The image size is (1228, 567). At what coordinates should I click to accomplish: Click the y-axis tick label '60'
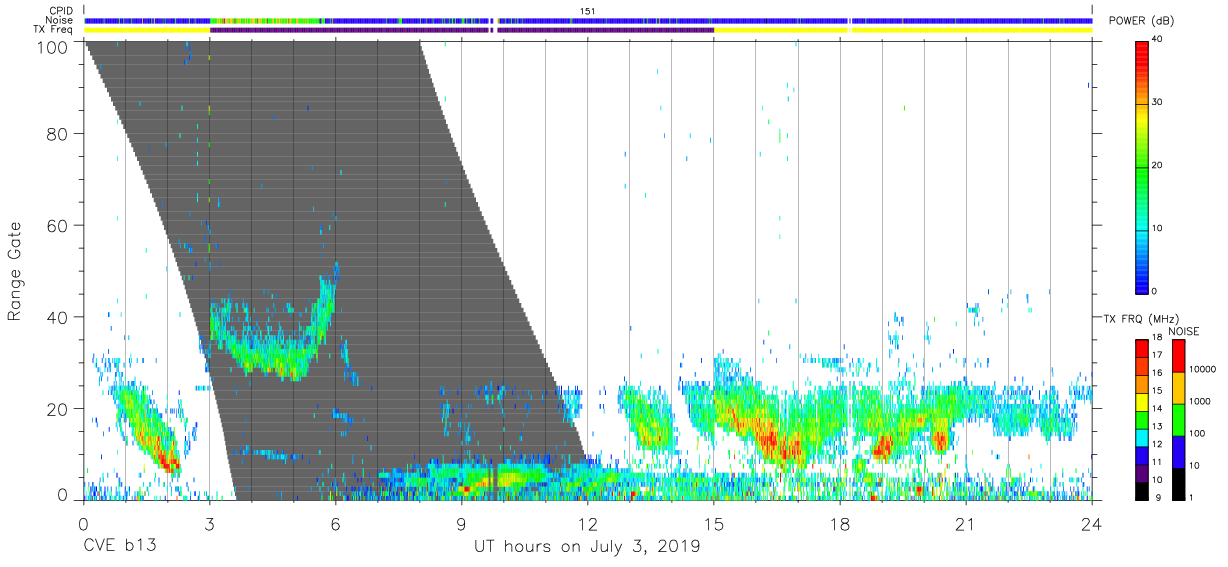point(58,225)
